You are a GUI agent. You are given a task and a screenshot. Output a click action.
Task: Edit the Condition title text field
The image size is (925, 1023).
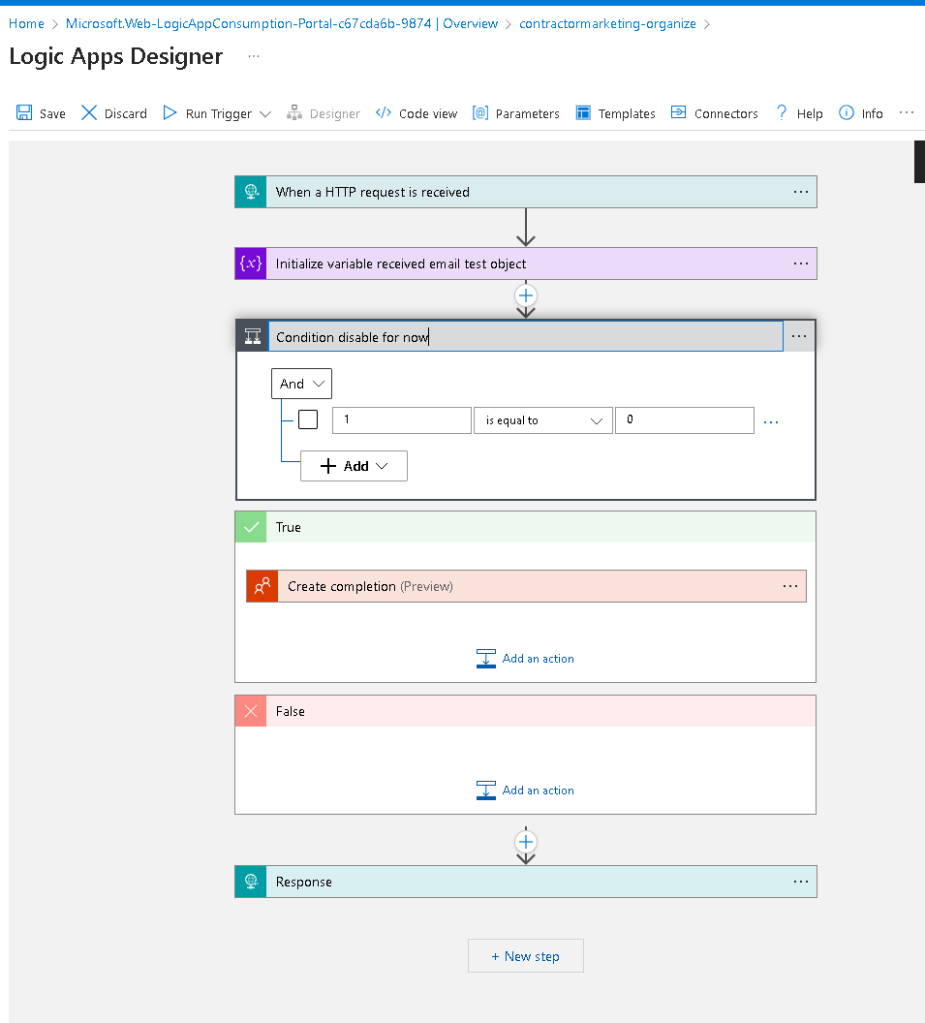coord(526,337)
